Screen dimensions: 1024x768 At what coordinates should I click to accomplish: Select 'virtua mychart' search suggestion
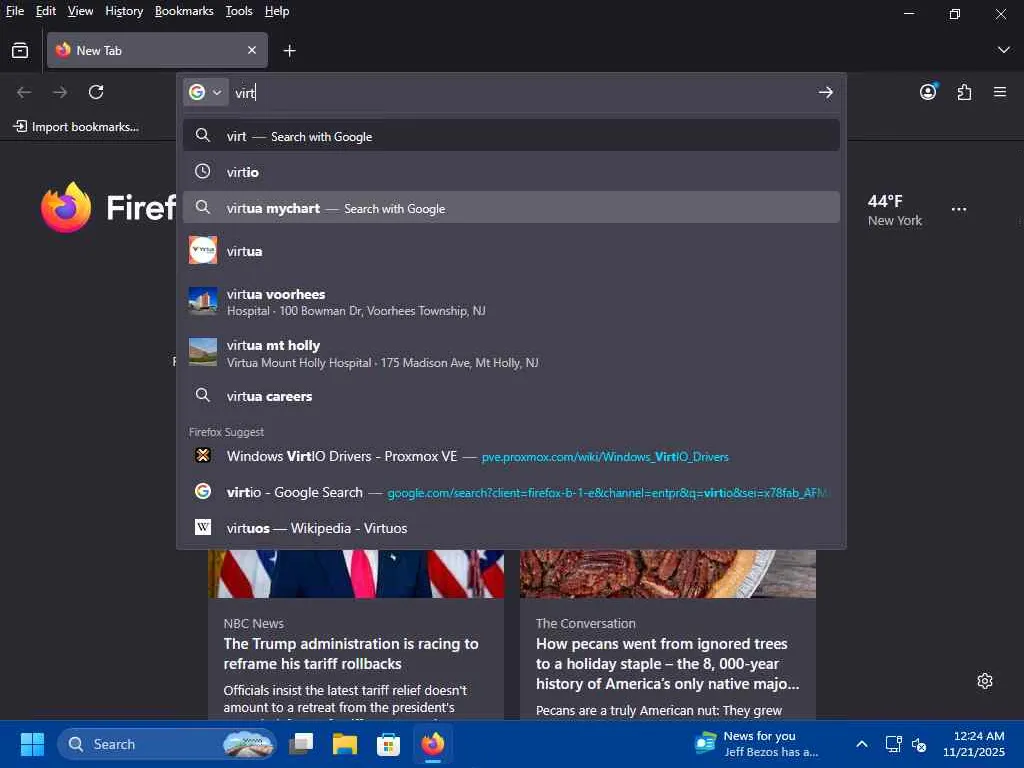(511, 208)
